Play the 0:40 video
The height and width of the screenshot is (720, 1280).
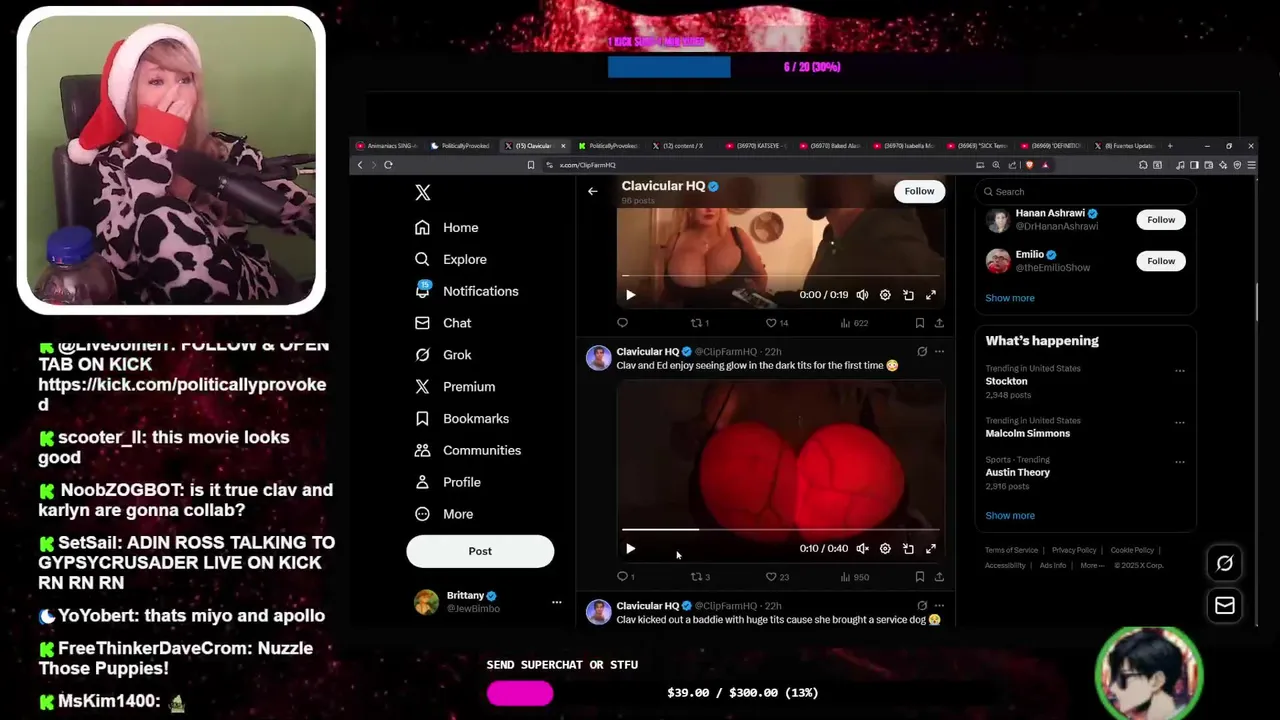point(630,549)
